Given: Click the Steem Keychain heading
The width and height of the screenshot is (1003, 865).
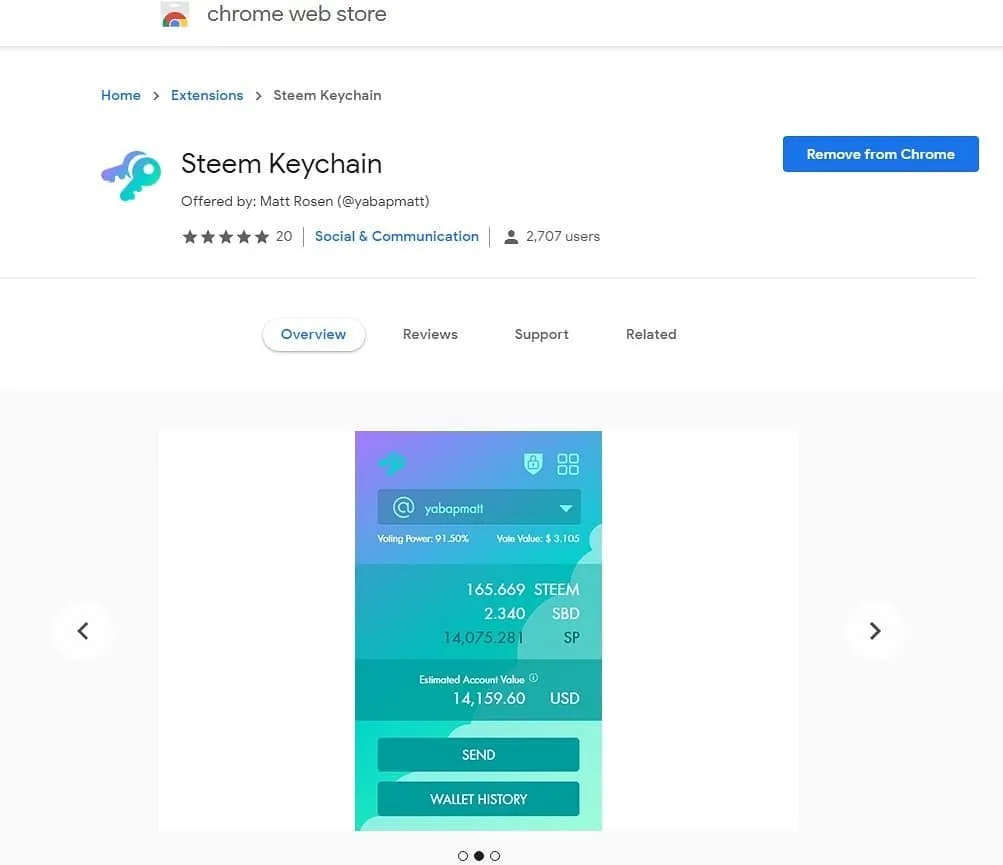Looking at the screenshot, I should pyautogui.click(x=281, y=164).
